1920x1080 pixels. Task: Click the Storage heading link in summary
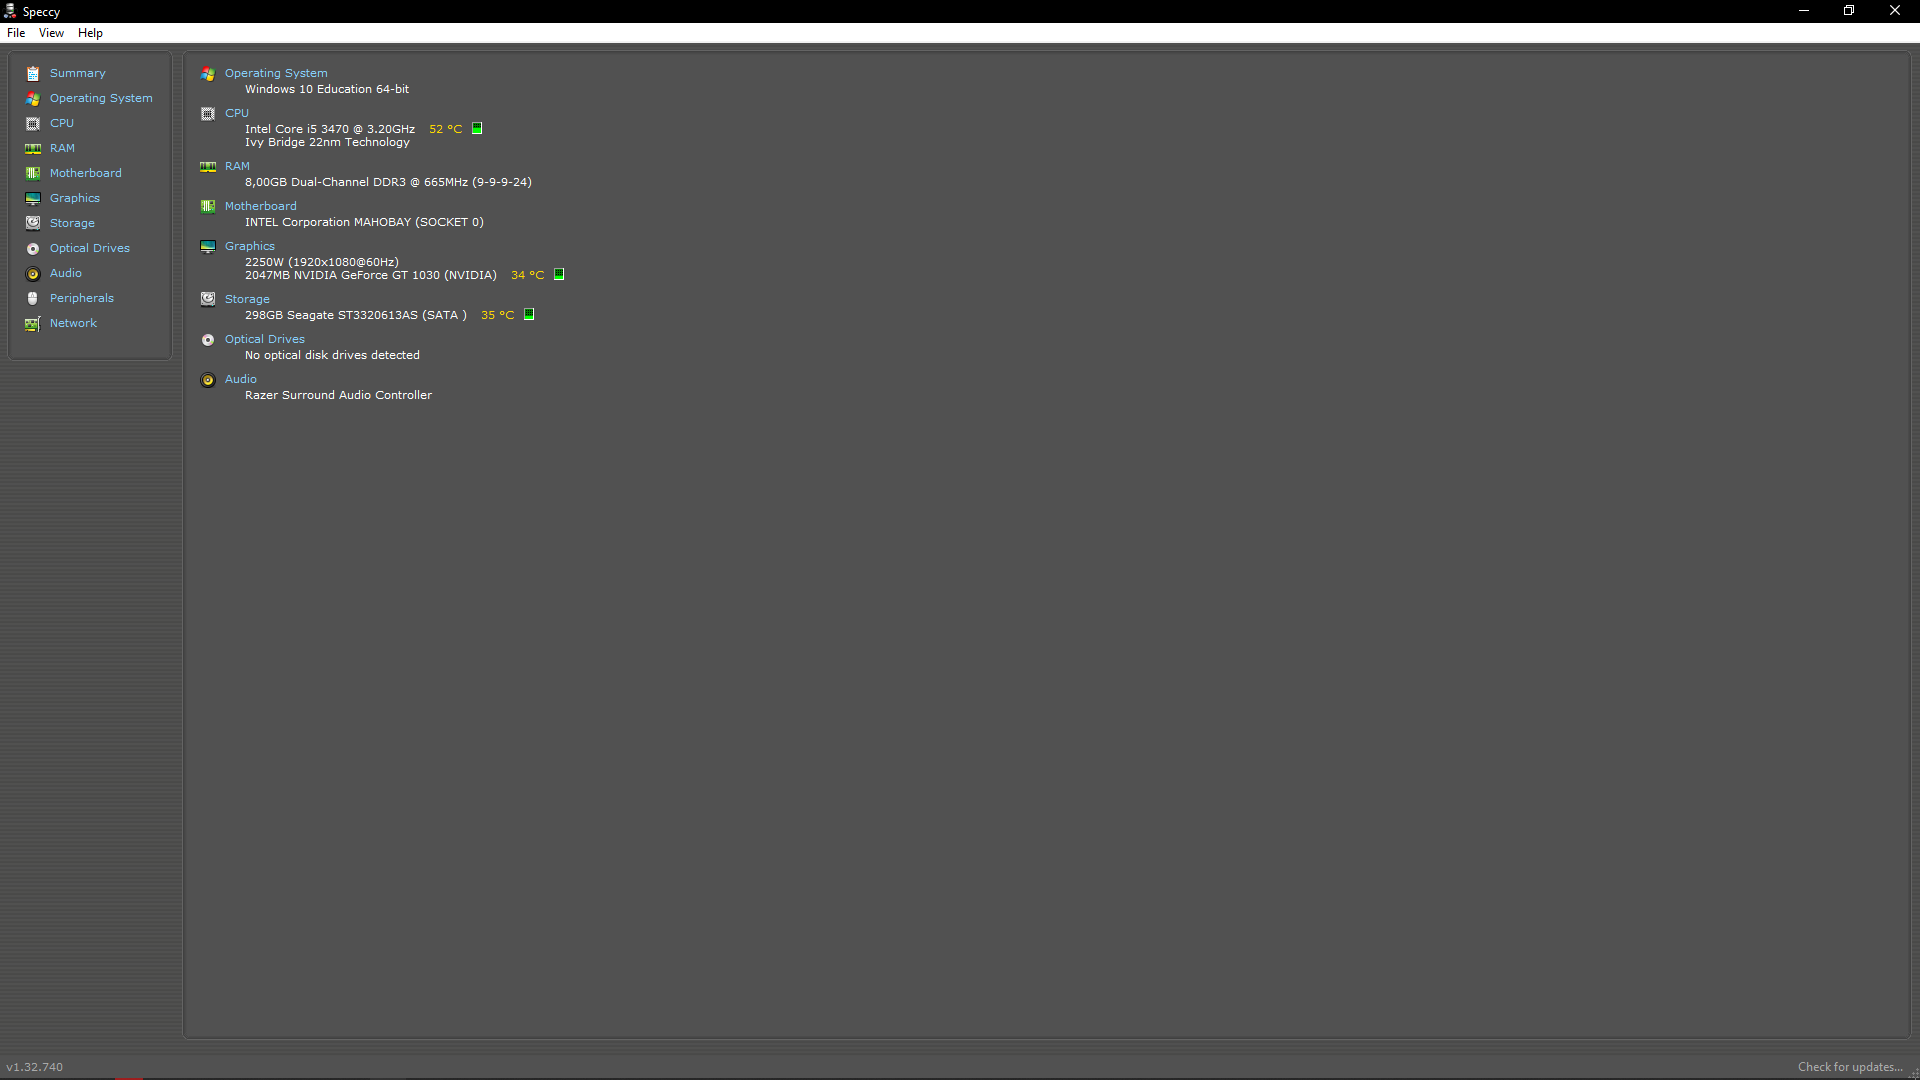pos(247,299)
